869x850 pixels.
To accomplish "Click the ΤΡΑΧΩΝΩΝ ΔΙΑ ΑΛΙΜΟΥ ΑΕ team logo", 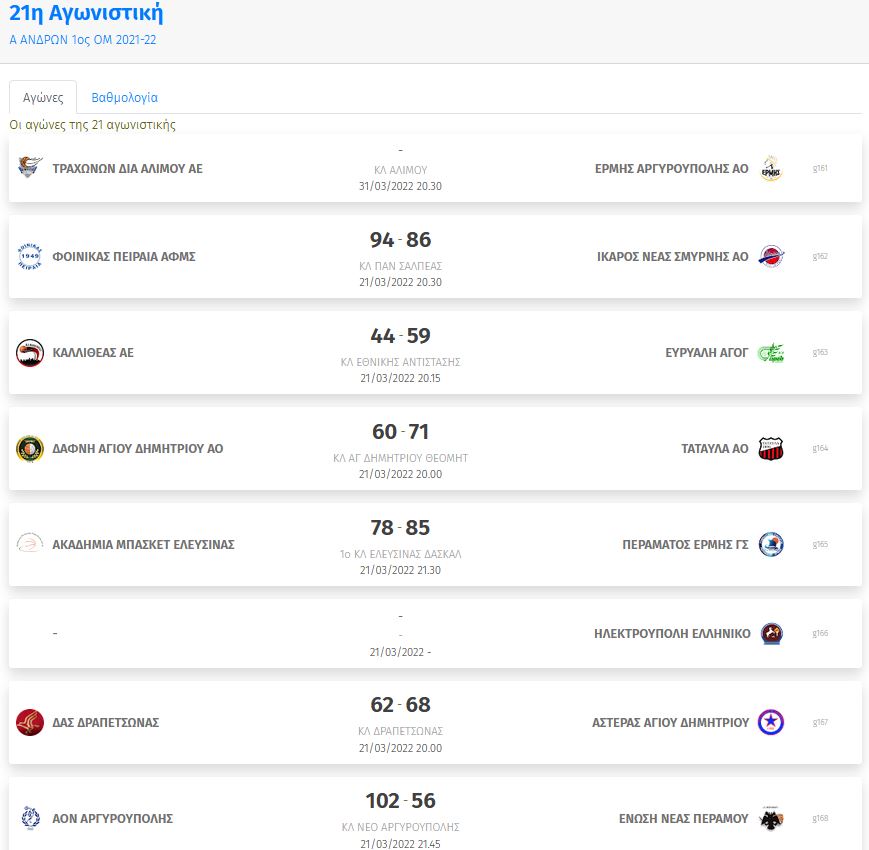I will point(30,167).
